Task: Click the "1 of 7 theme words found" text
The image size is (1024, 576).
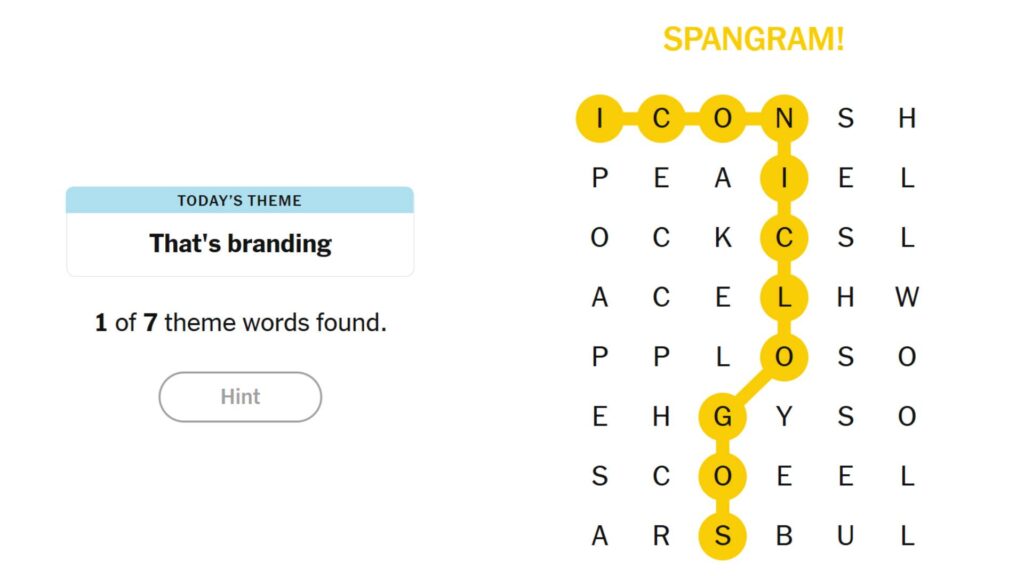Action: click(x=240, y=323)
